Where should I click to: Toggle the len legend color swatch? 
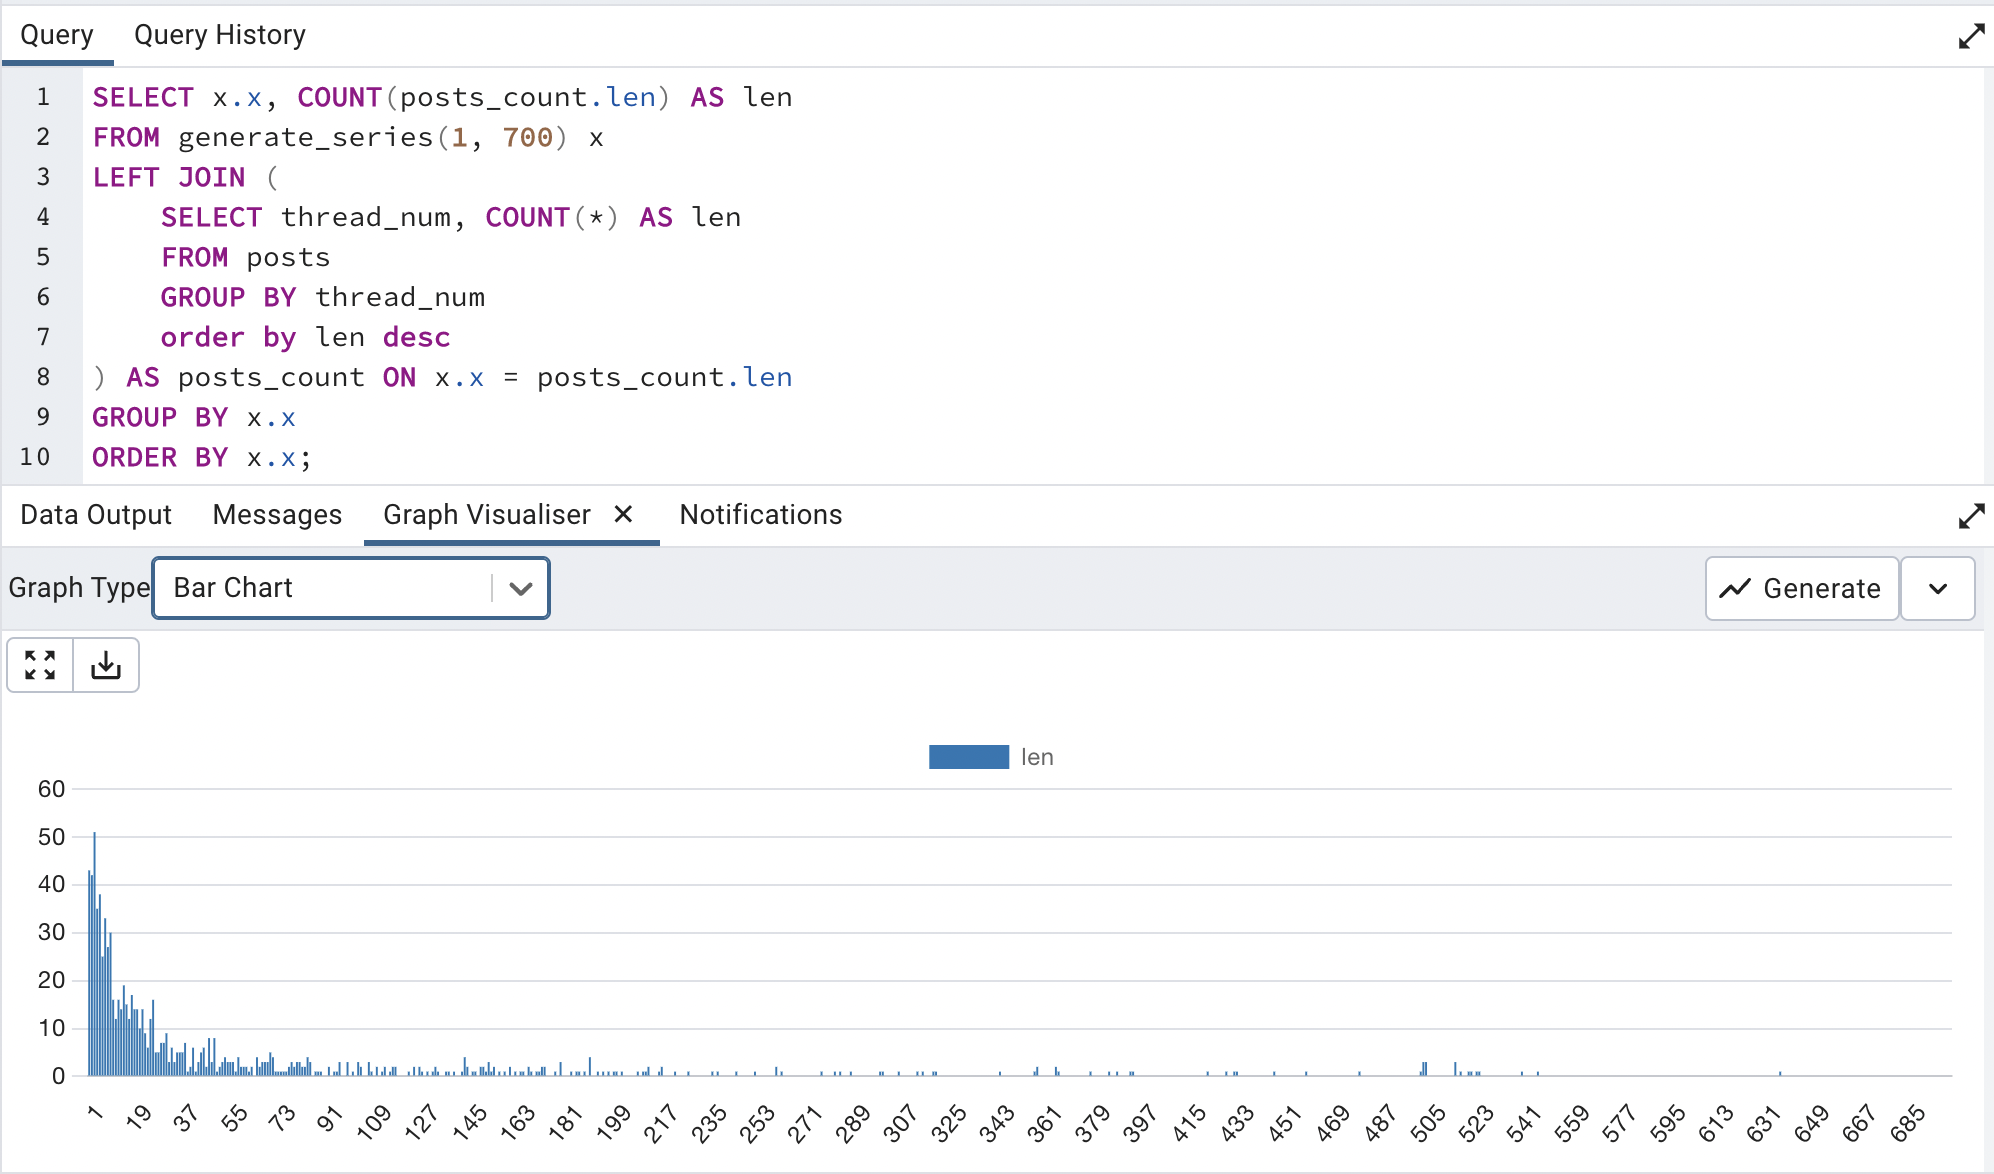(x=968, y=757)
